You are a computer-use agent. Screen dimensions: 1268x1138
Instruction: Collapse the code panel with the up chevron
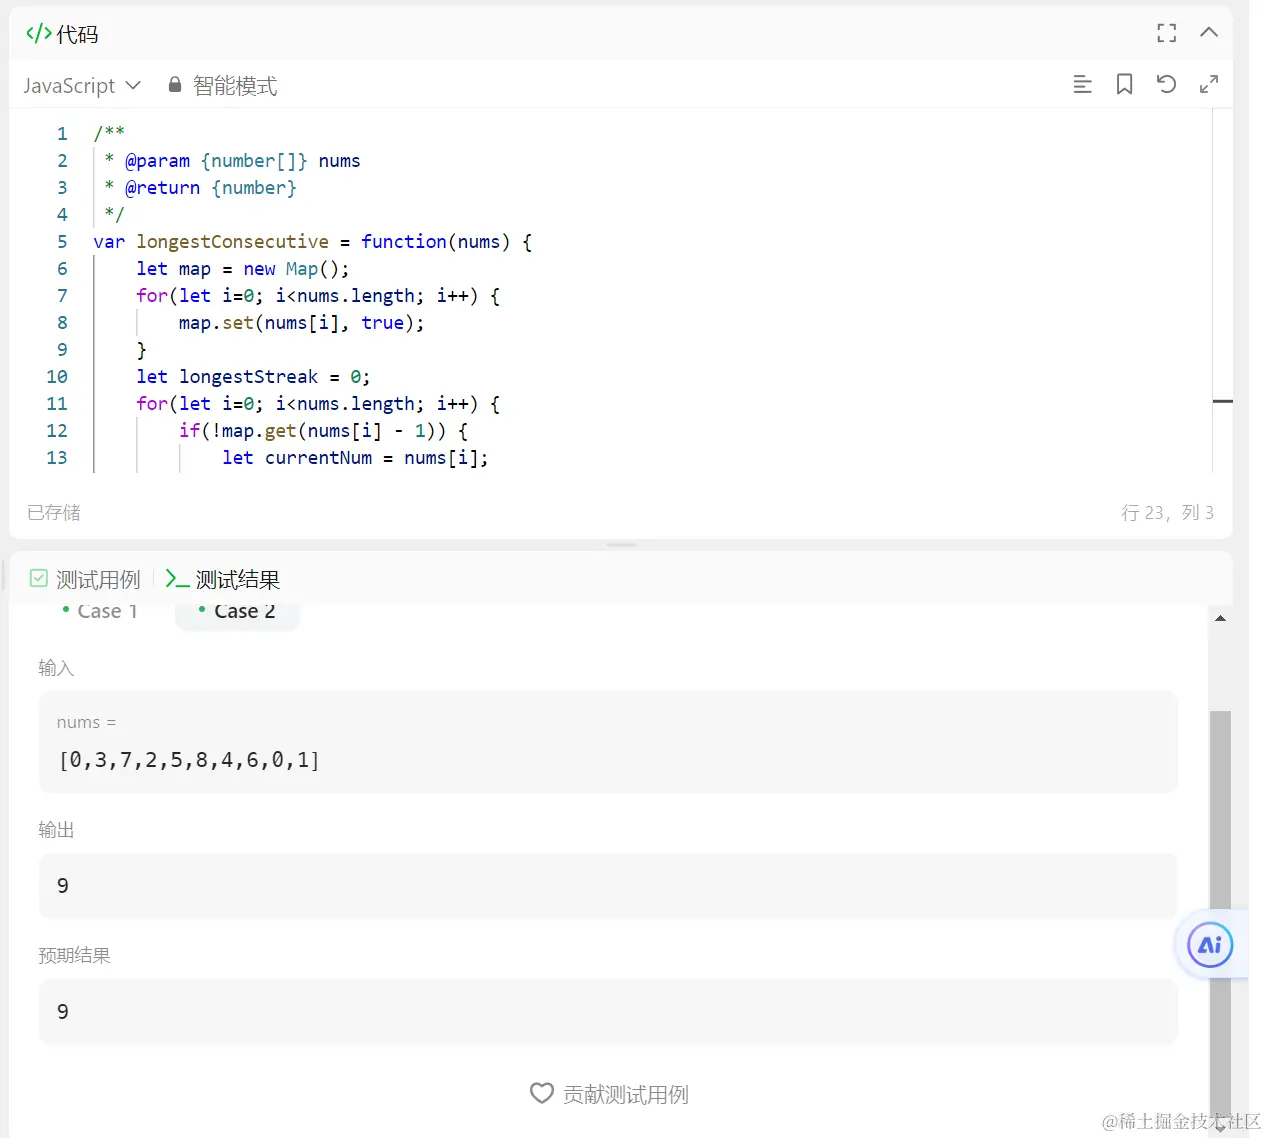[1208, 33]
